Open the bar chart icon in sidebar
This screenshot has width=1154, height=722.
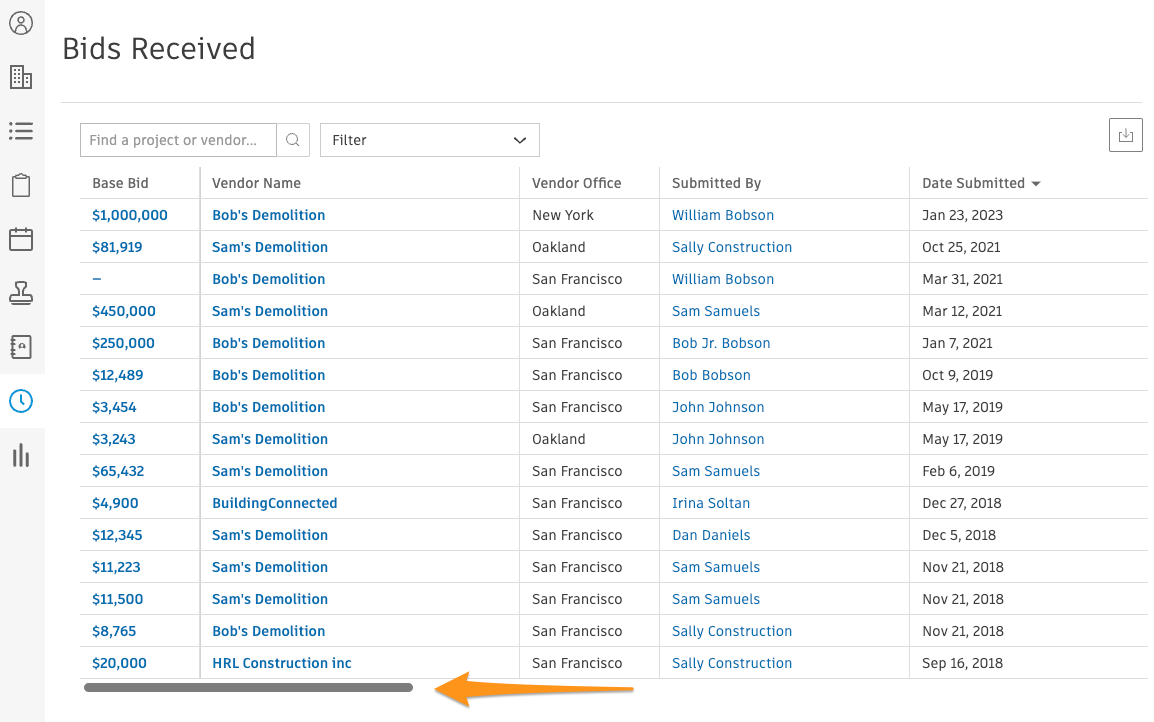21,455
